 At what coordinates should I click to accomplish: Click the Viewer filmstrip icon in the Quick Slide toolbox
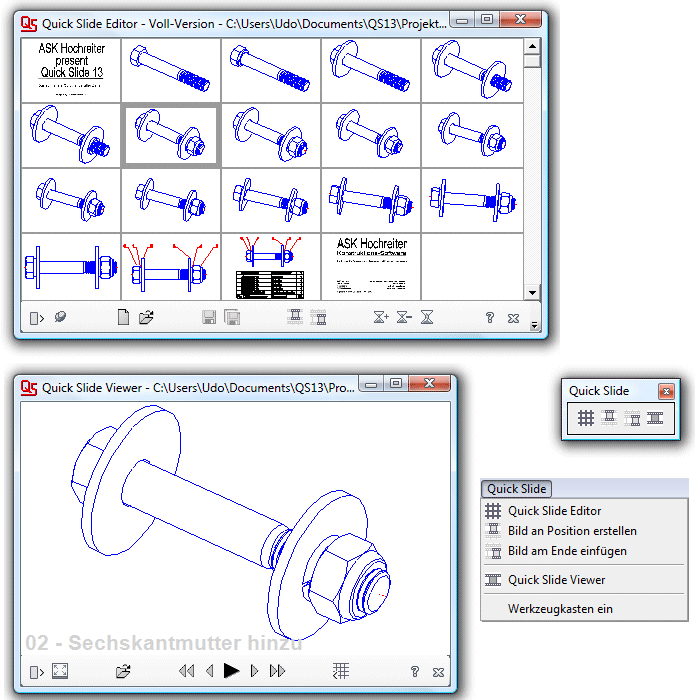pos(655,418)
